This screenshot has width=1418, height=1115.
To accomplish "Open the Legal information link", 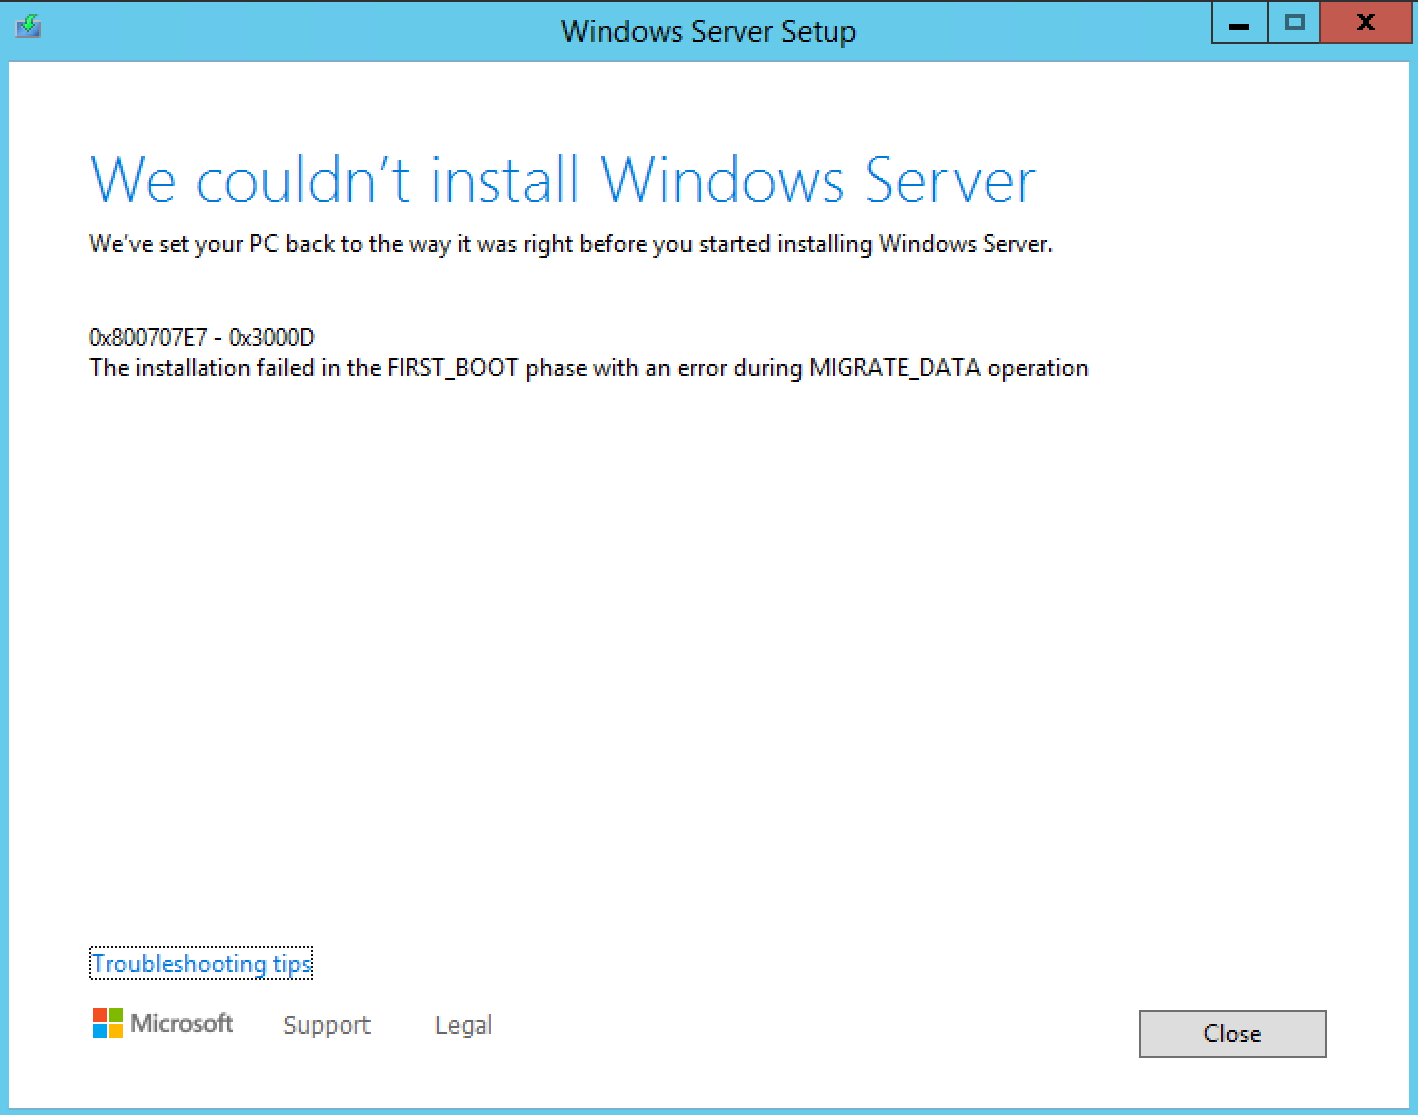I will tap(463, 1024).
